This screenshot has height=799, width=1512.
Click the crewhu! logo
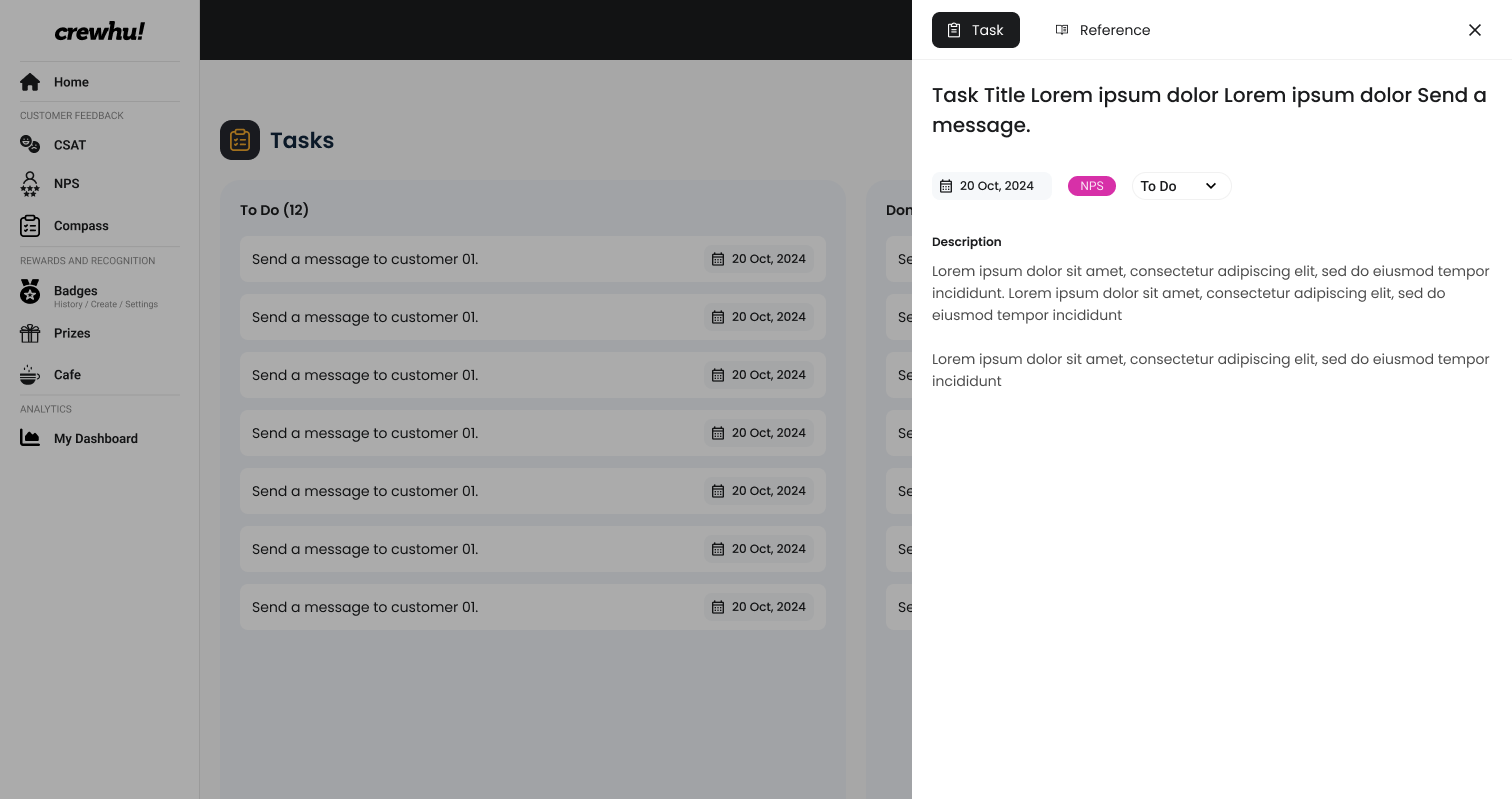[100, 31]
